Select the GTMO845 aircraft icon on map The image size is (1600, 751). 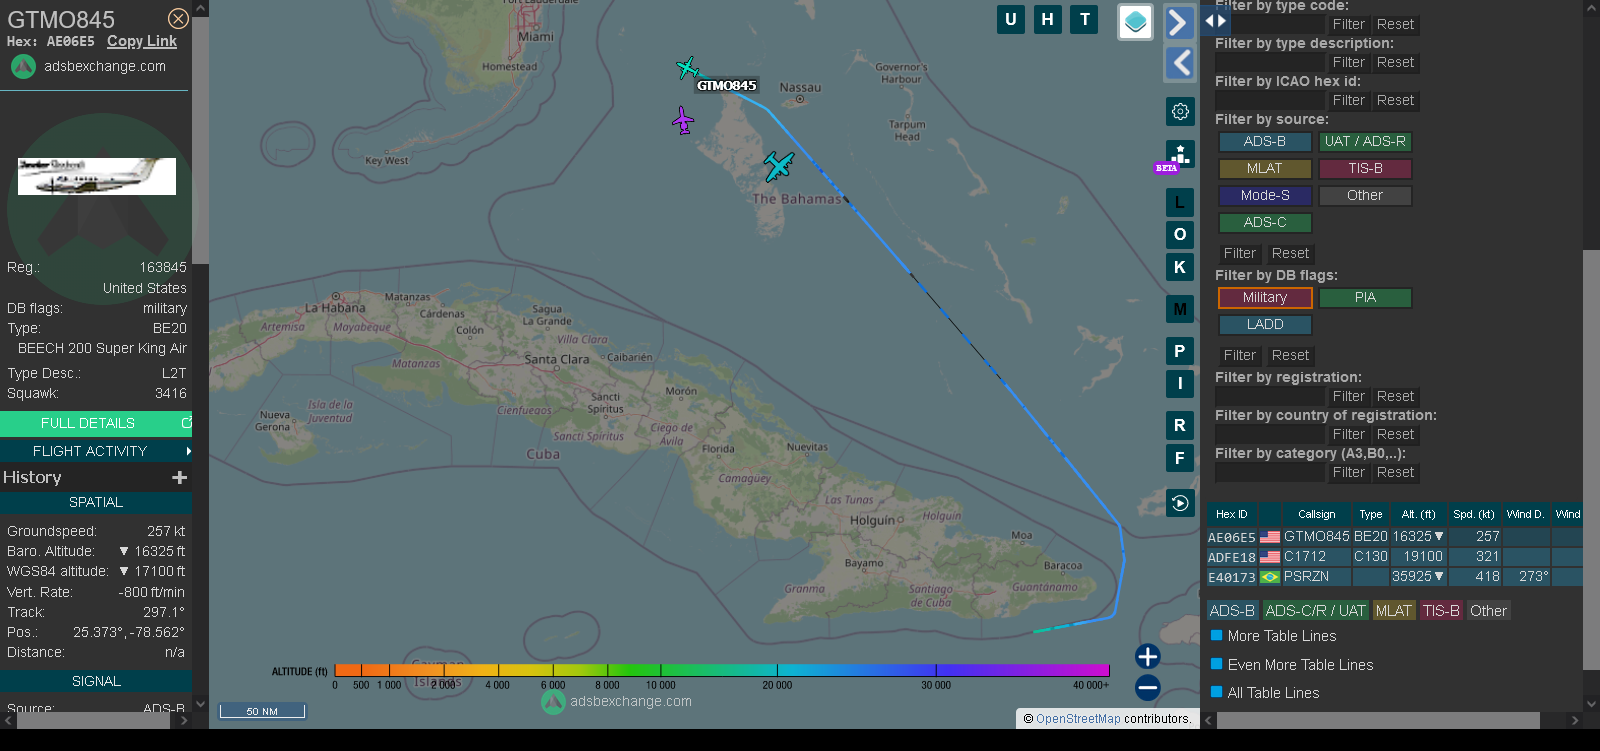tap(687, 68)
